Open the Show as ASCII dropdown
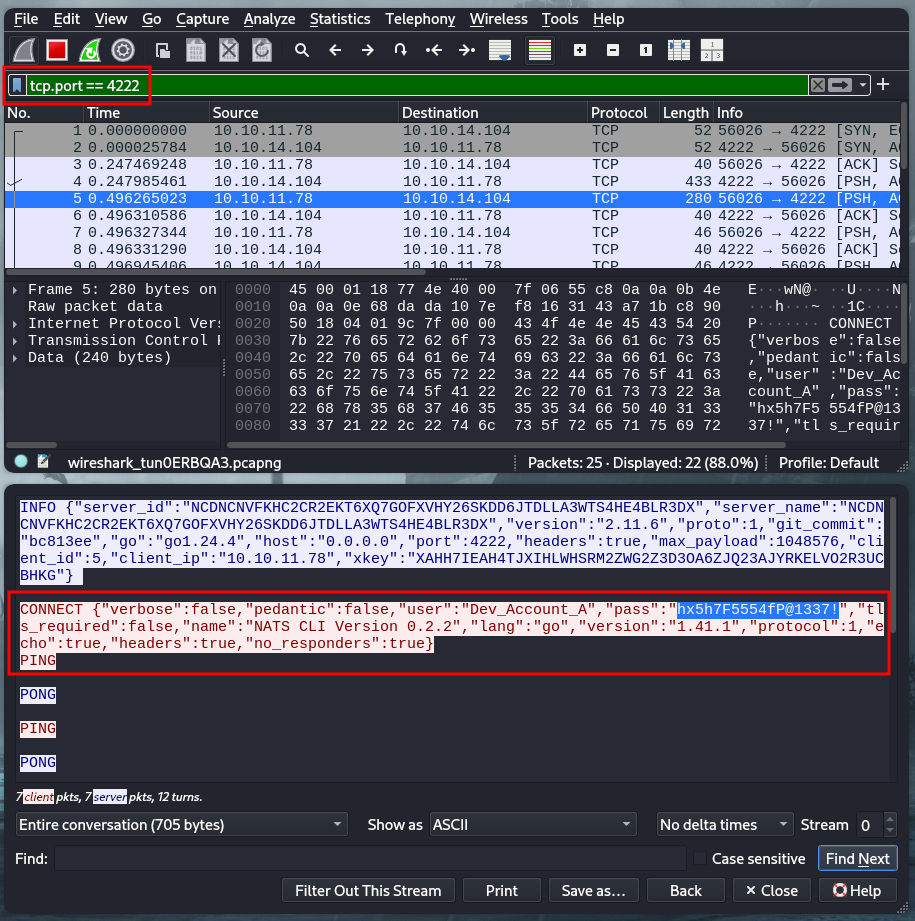 [x=532, y=825]
